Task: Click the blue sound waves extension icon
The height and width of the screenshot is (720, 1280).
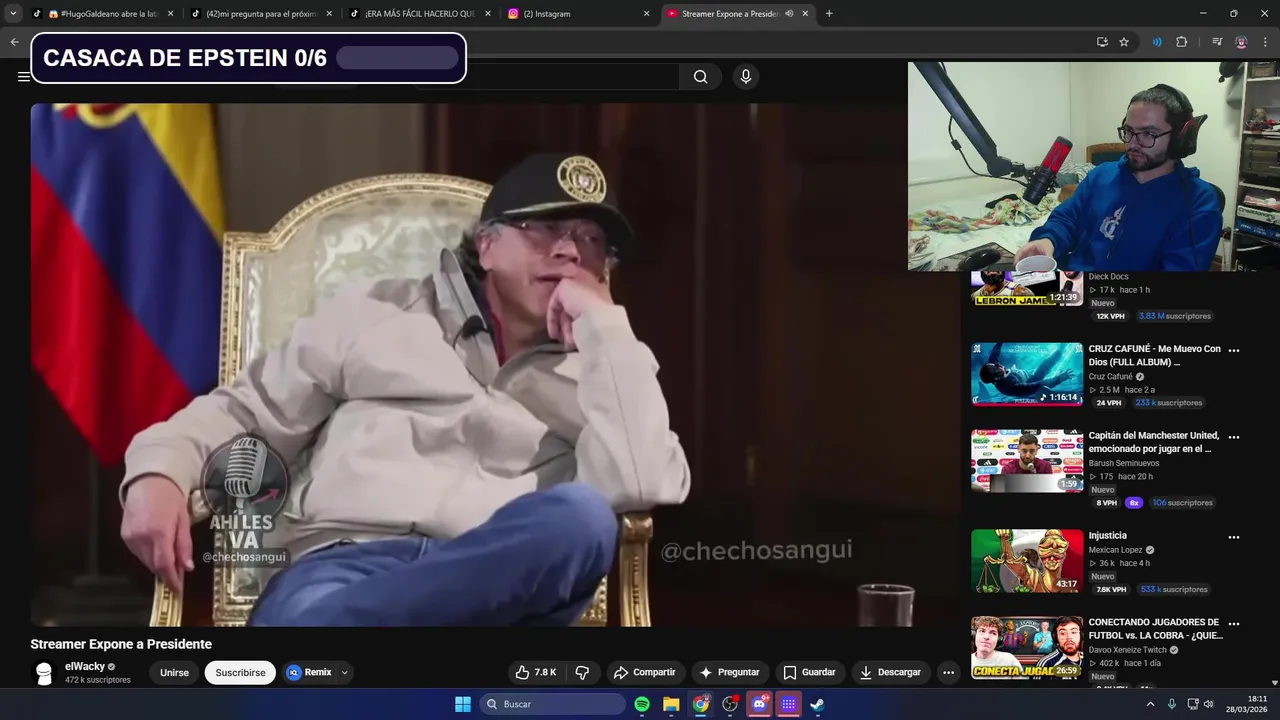Action: point(1157,42)
